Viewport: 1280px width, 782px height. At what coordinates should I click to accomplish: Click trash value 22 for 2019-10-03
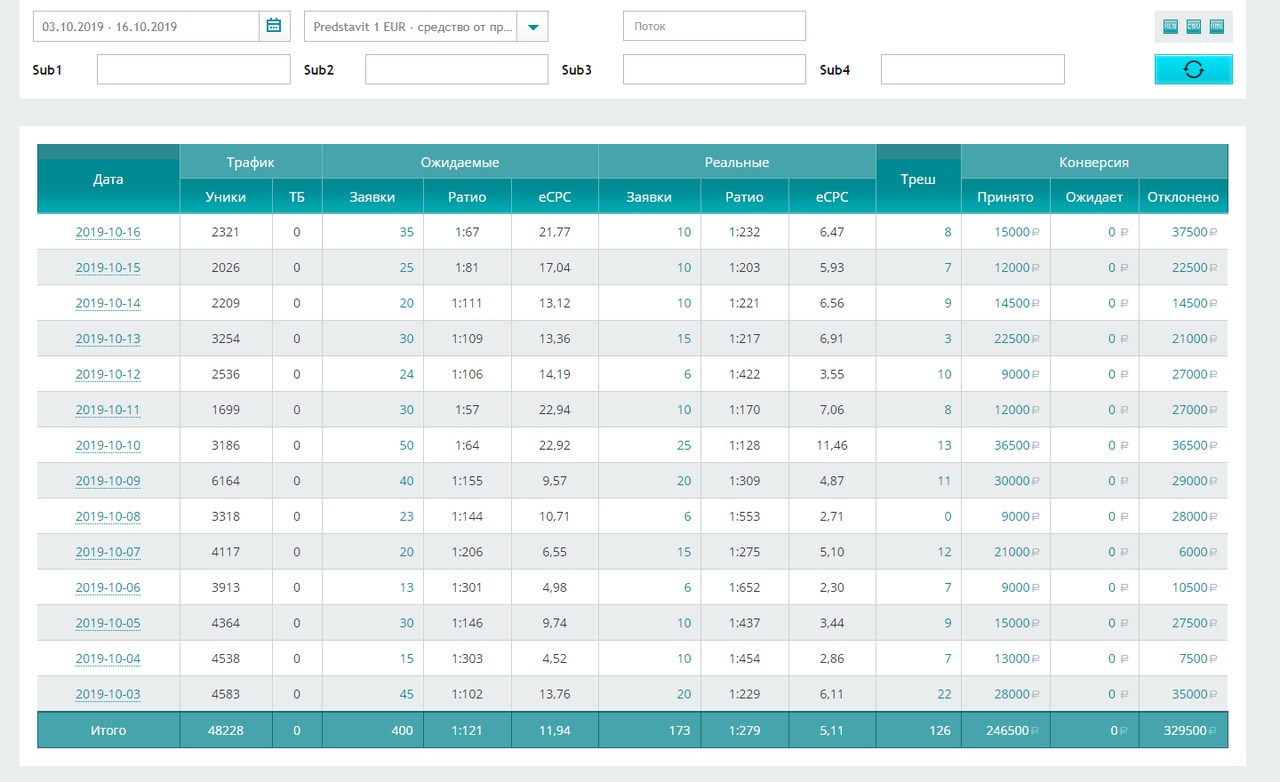coord(944,694)
